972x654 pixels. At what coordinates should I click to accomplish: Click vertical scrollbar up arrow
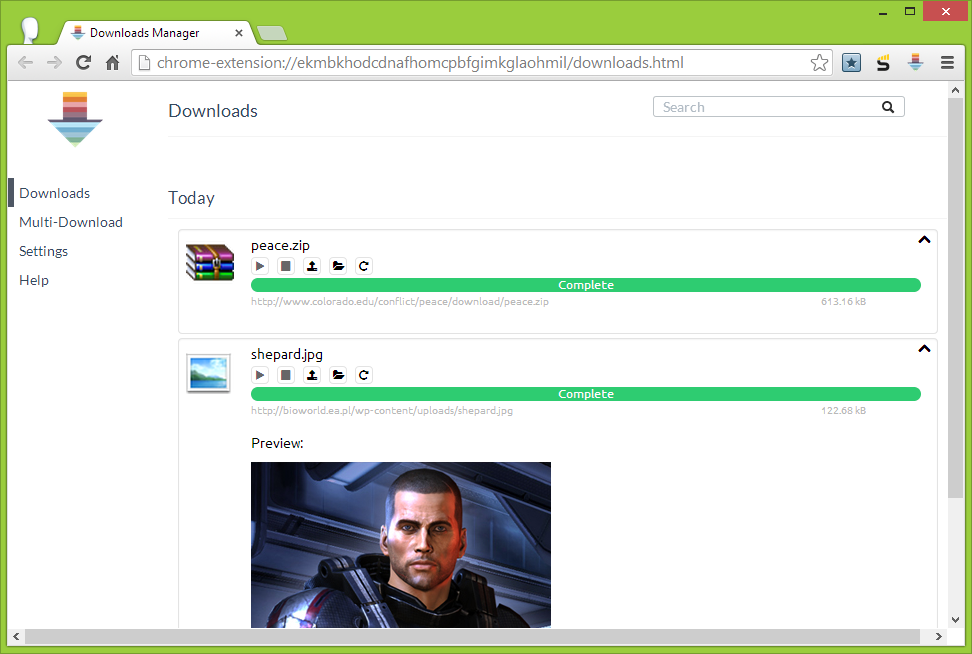click(x=955, y=91)
